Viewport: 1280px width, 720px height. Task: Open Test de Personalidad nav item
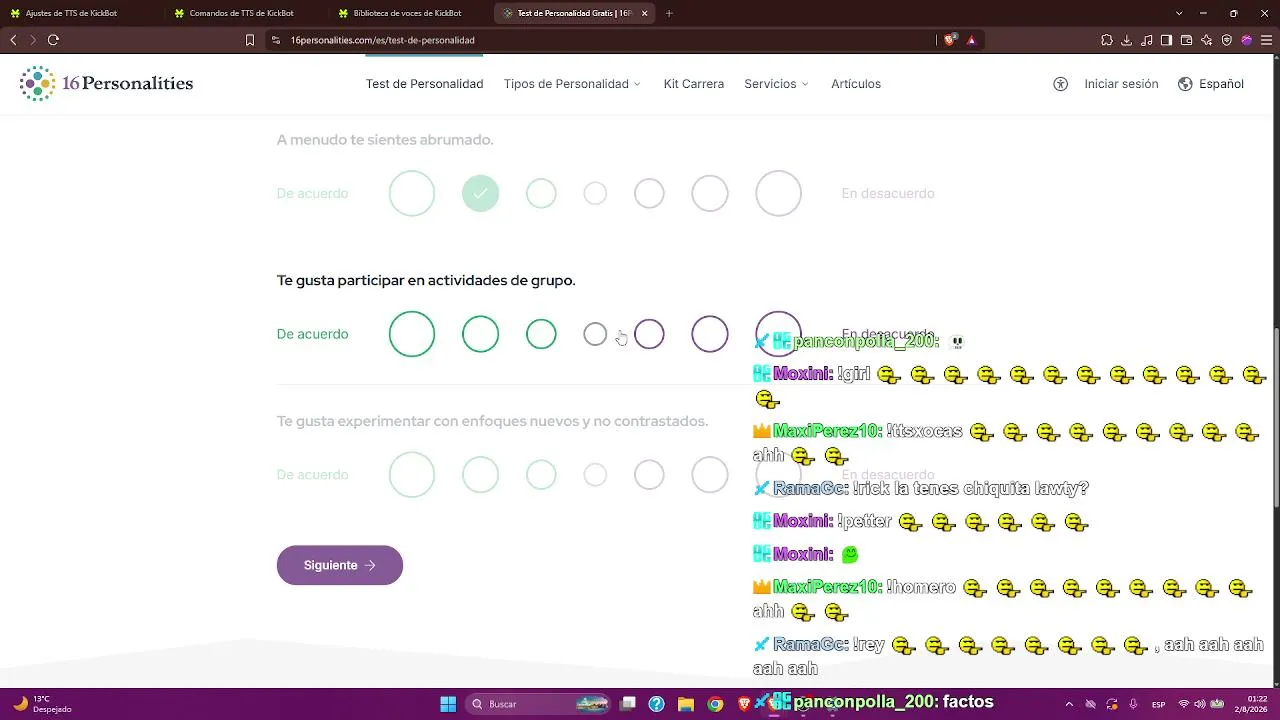tap(424, 84)
